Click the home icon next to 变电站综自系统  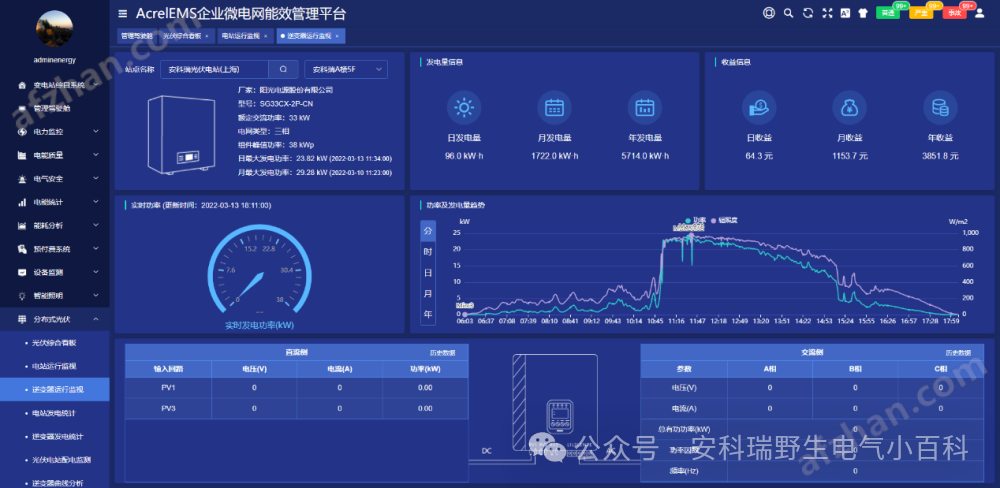tap(22, 85)
